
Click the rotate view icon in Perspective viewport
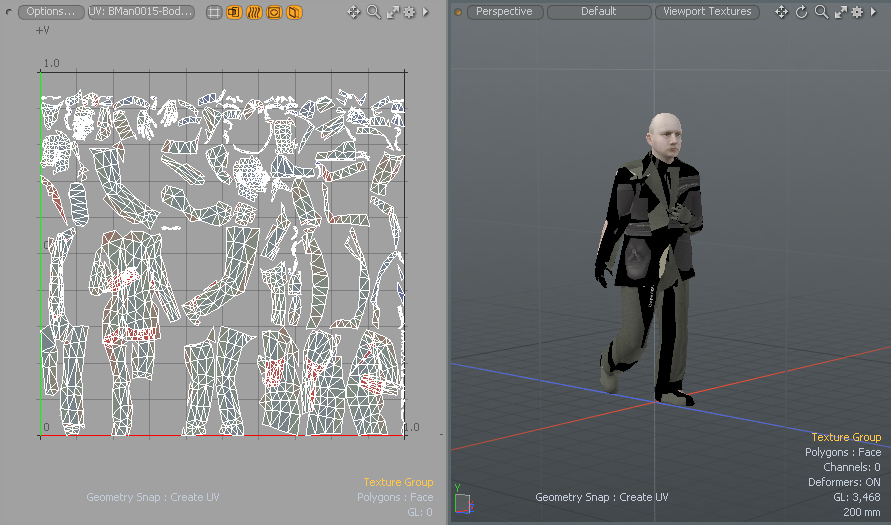click(x=801, y=12)
